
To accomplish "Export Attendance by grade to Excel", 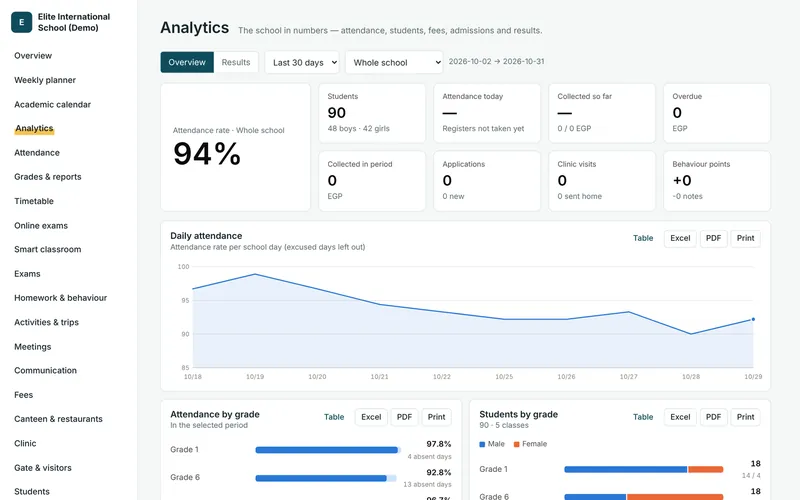I will (371, 417).
